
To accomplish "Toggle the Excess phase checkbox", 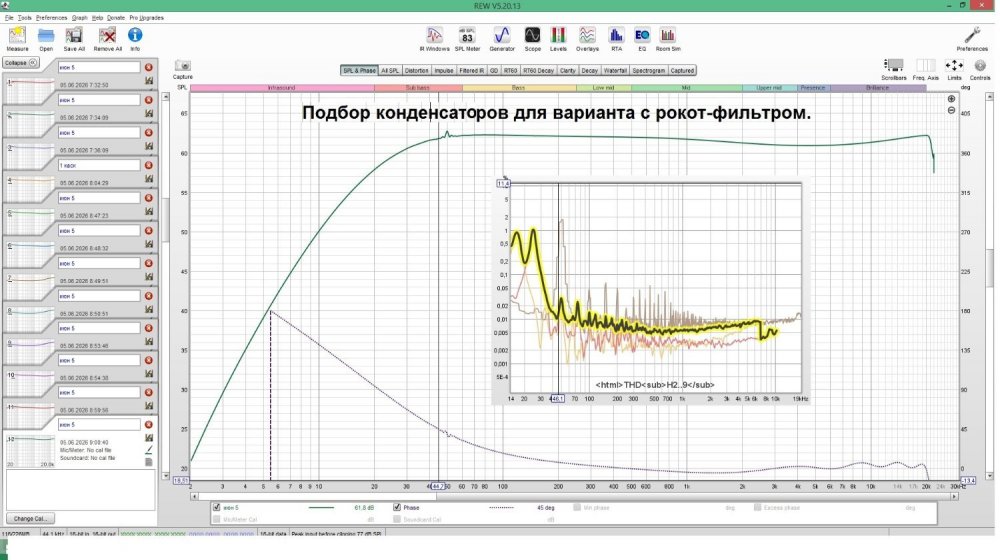I will click(757, 507).
